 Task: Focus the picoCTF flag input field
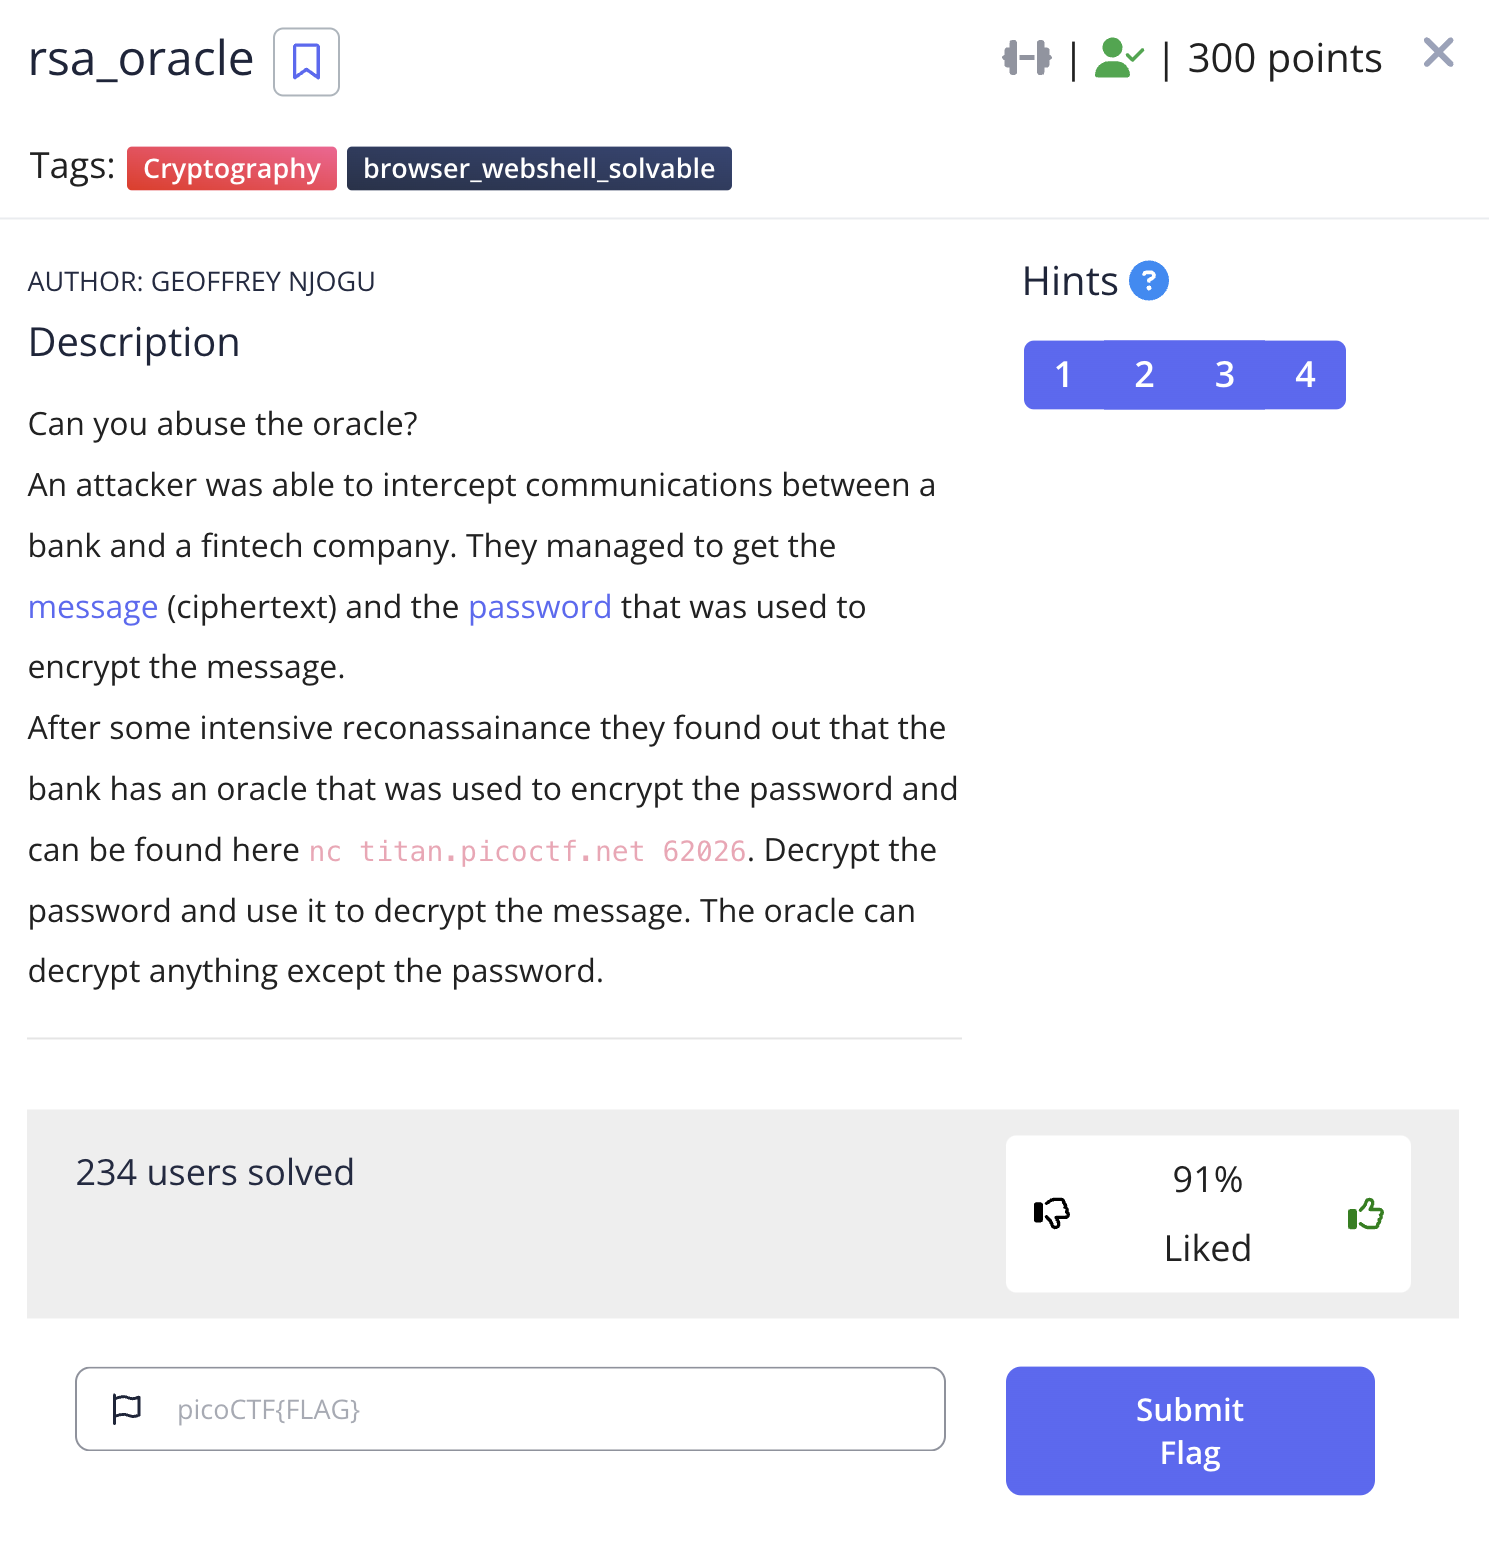tap(540, 1408)
